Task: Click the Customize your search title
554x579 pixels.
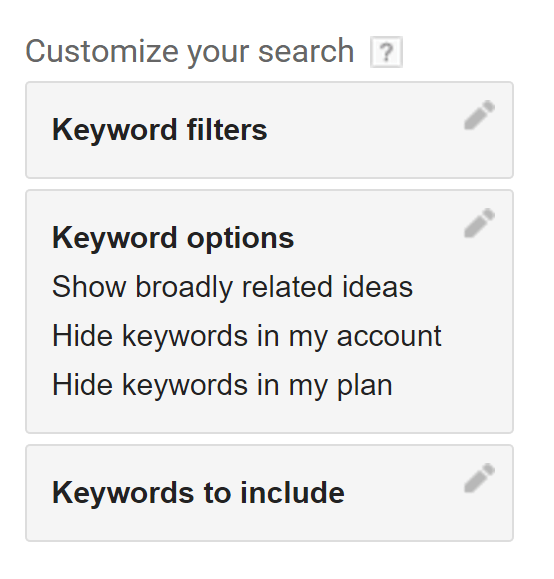Action: pos(190,52)
